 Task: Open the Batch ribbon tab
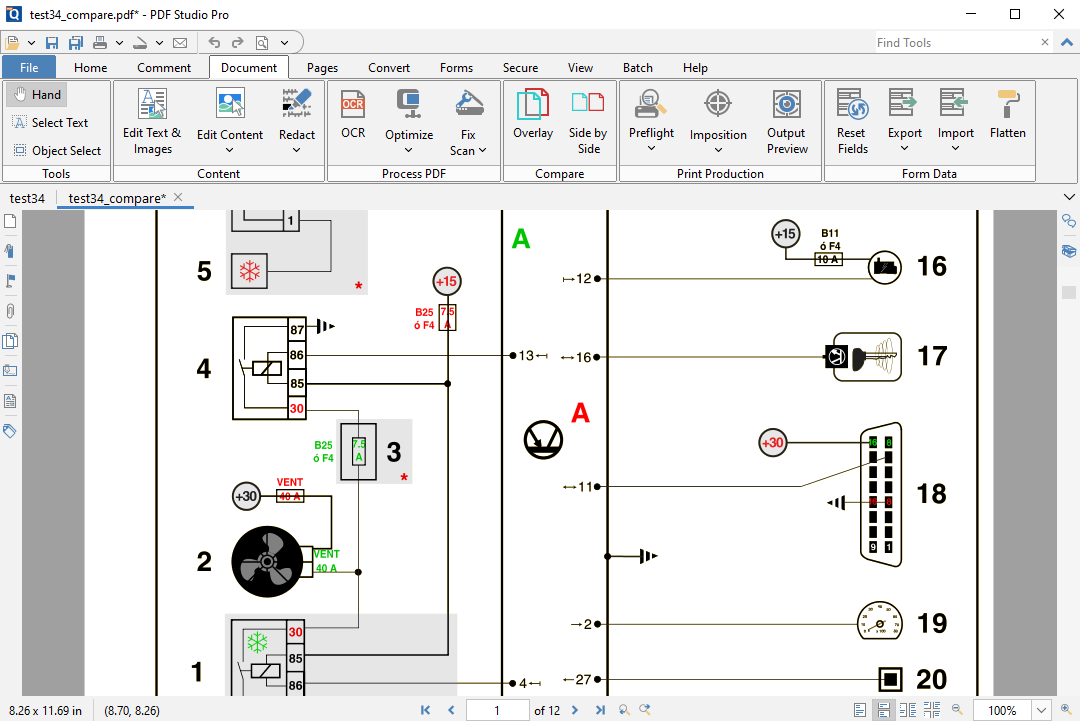click(x=637, y=67)
